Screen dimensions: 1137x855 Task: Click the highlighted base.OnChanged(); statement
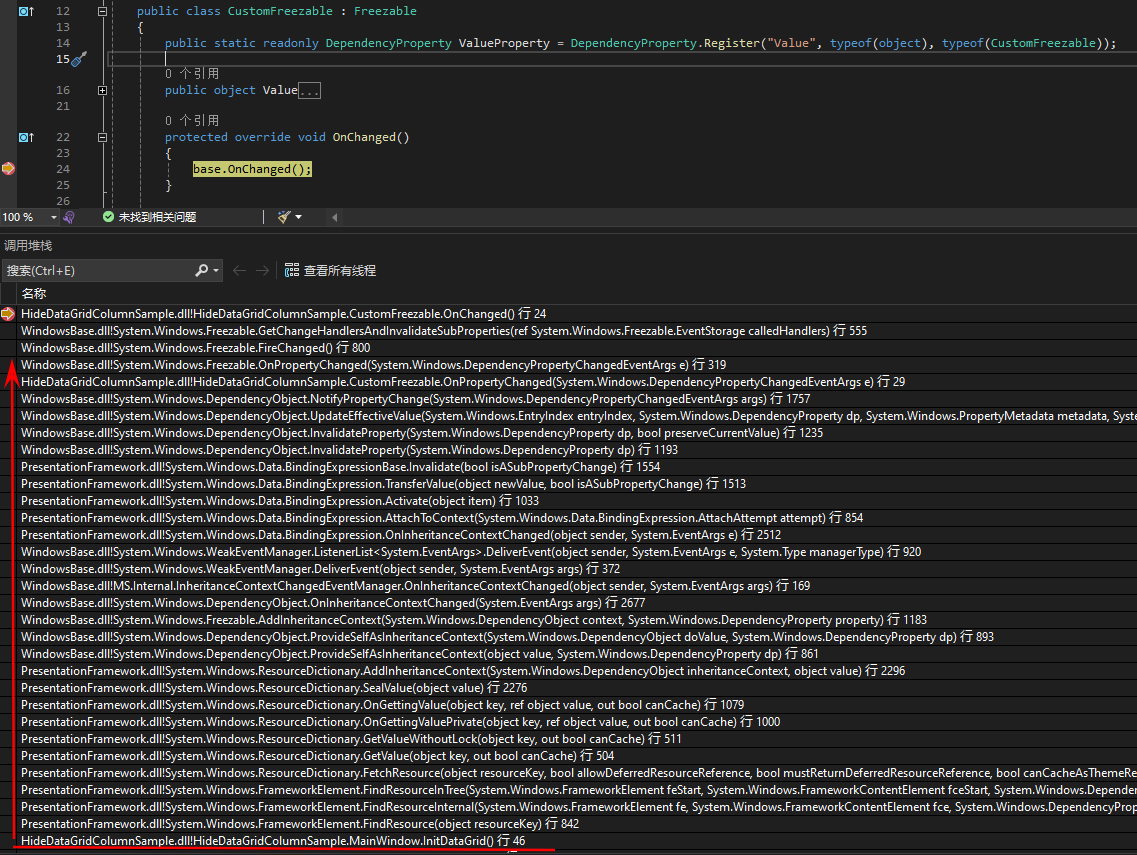(252, 169)
